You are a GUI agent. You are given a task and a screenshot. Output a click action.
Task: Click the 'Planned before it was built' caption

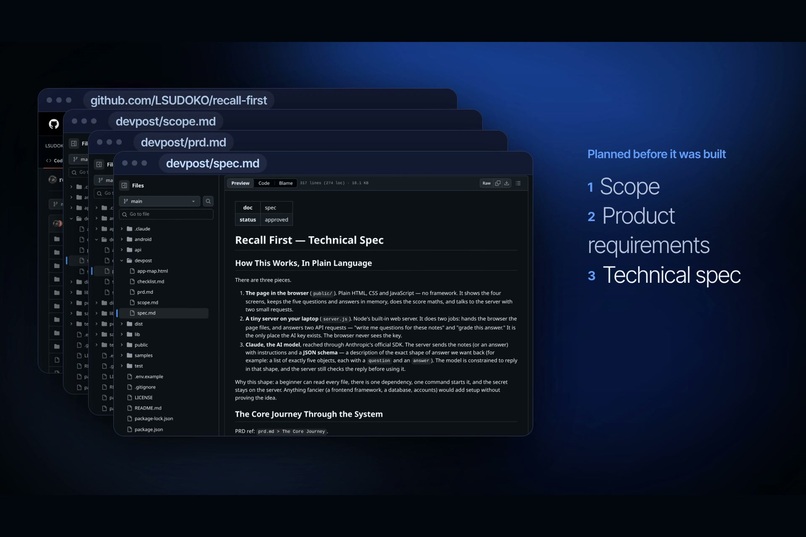coord(656,154)
